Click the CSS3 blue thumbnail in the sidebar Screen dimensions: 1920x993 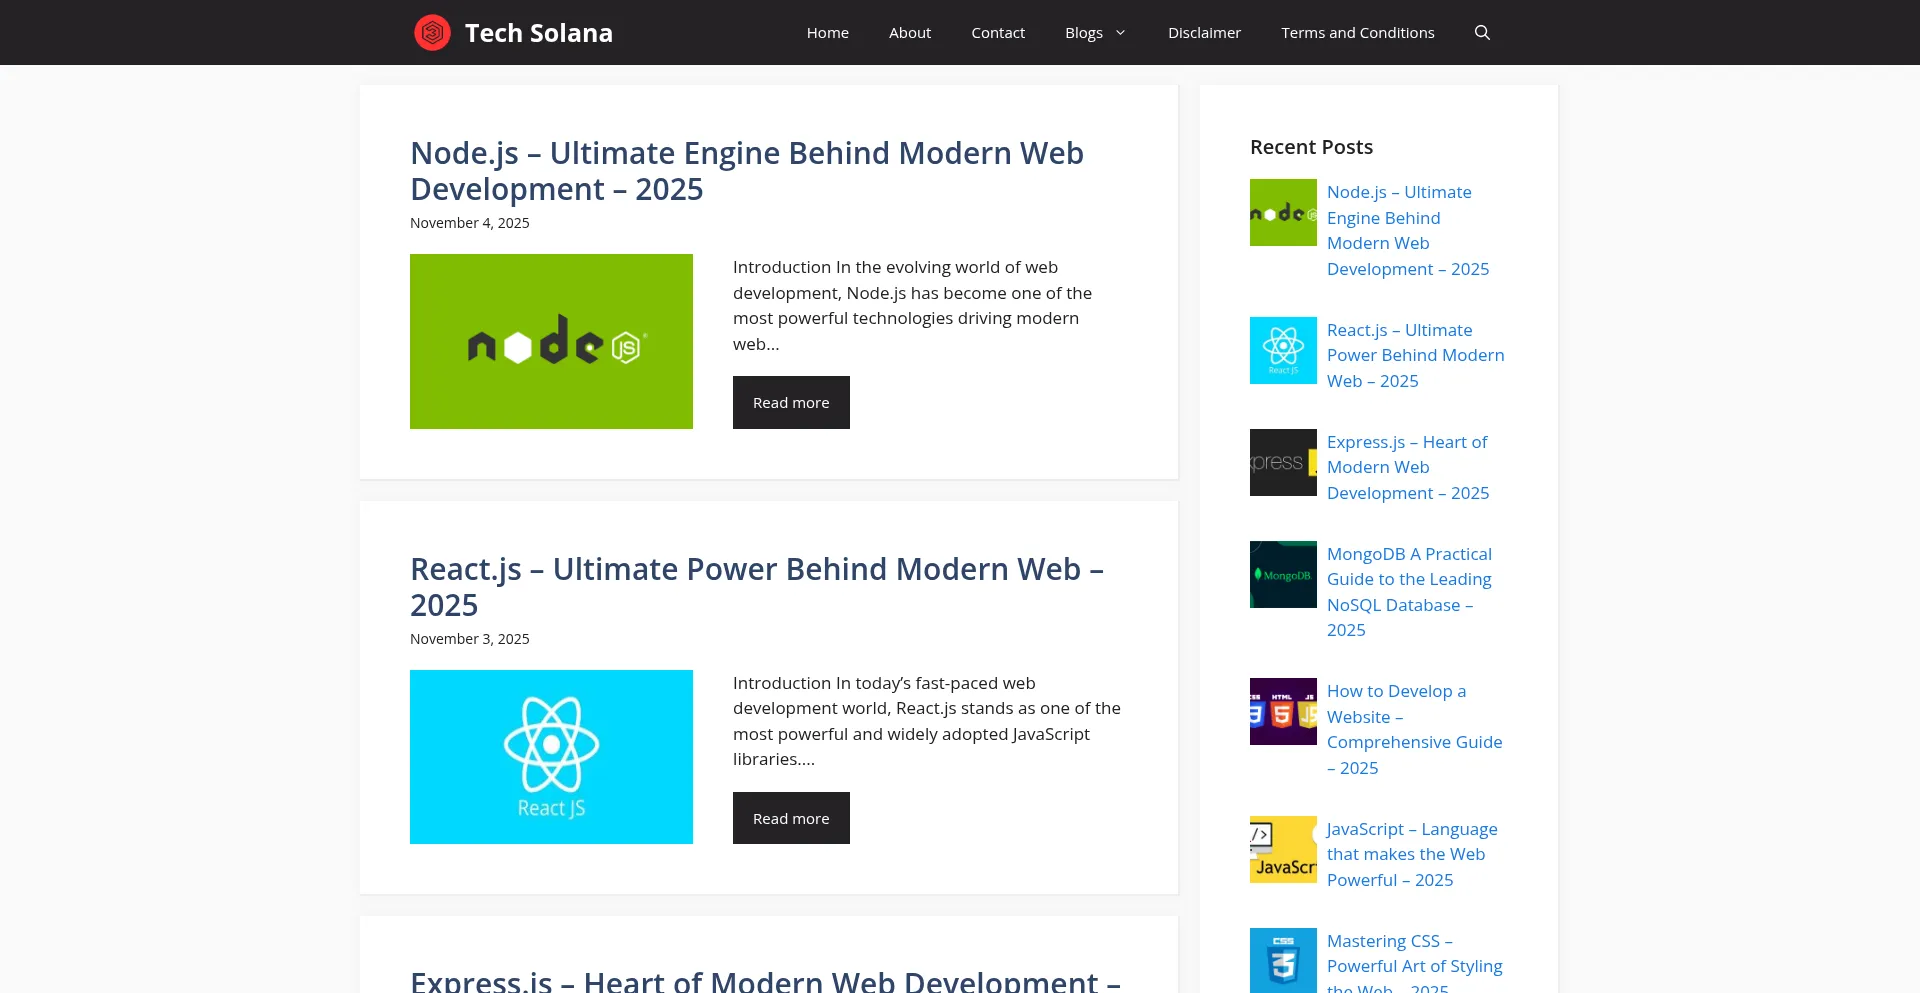[1283, 961]
